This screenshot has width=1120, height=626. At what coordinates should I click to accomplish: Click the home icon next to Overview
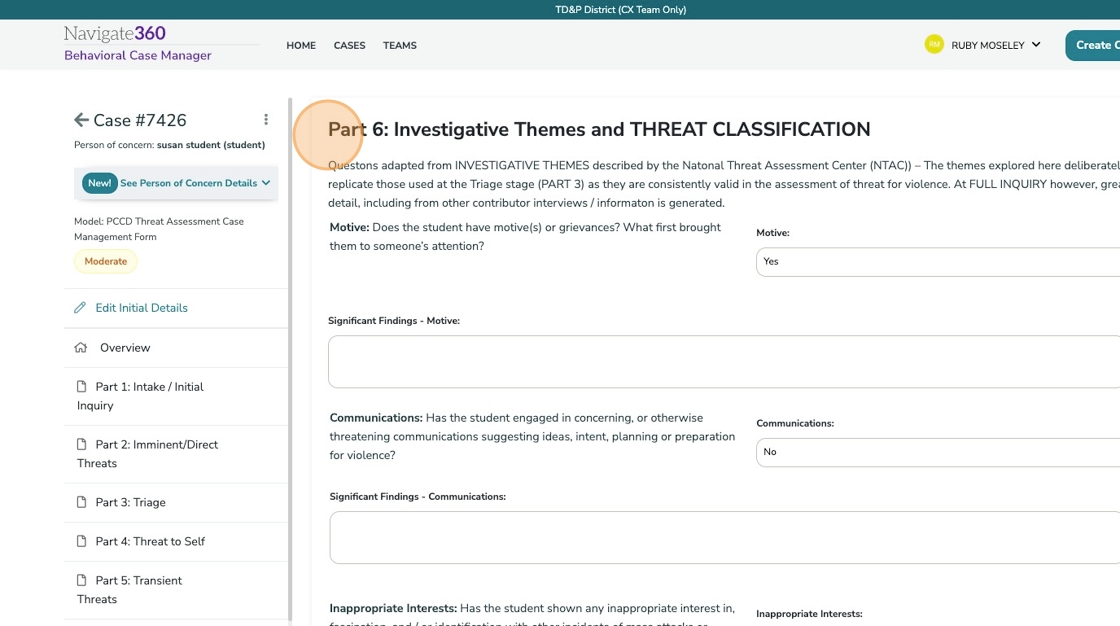(81, 348)
